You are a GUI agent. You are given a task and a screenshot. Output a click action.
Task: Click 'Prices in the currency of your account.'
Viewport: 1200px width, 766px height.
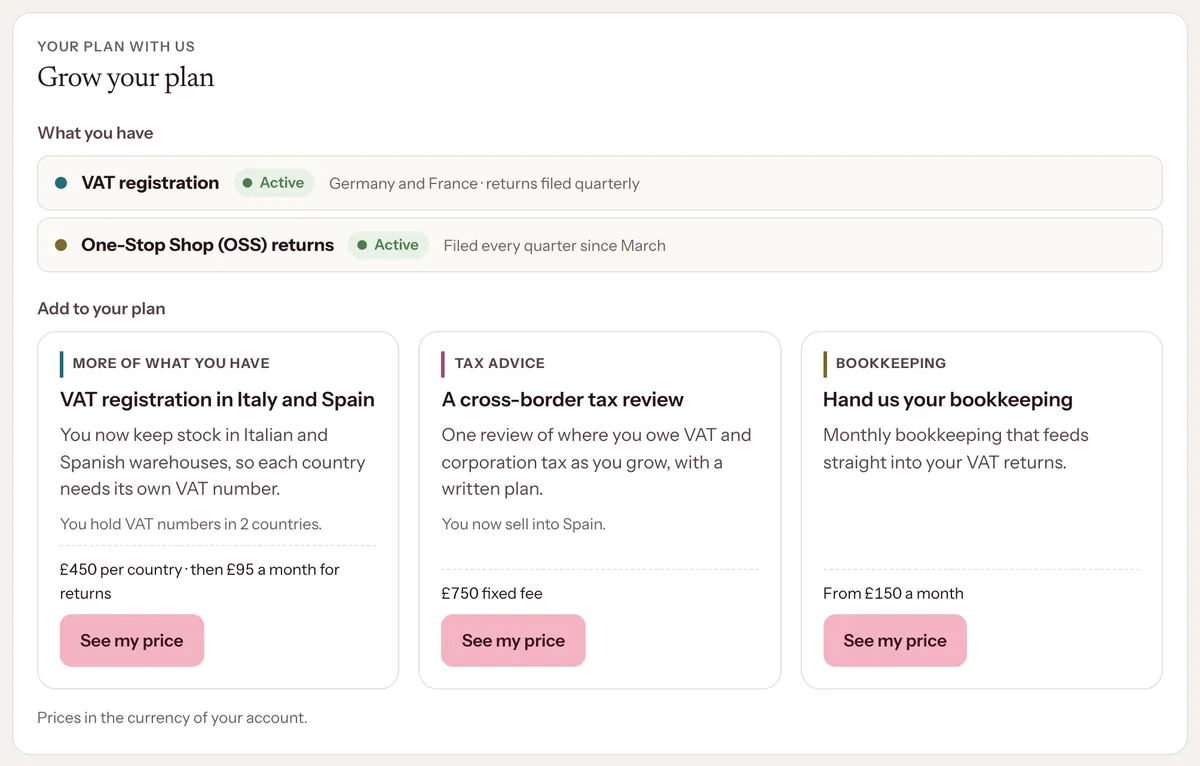point(172,718)
